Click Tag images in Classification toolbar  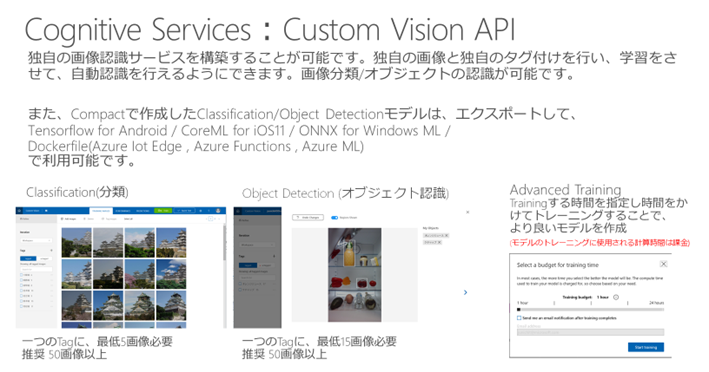click(x=109, y=219)
